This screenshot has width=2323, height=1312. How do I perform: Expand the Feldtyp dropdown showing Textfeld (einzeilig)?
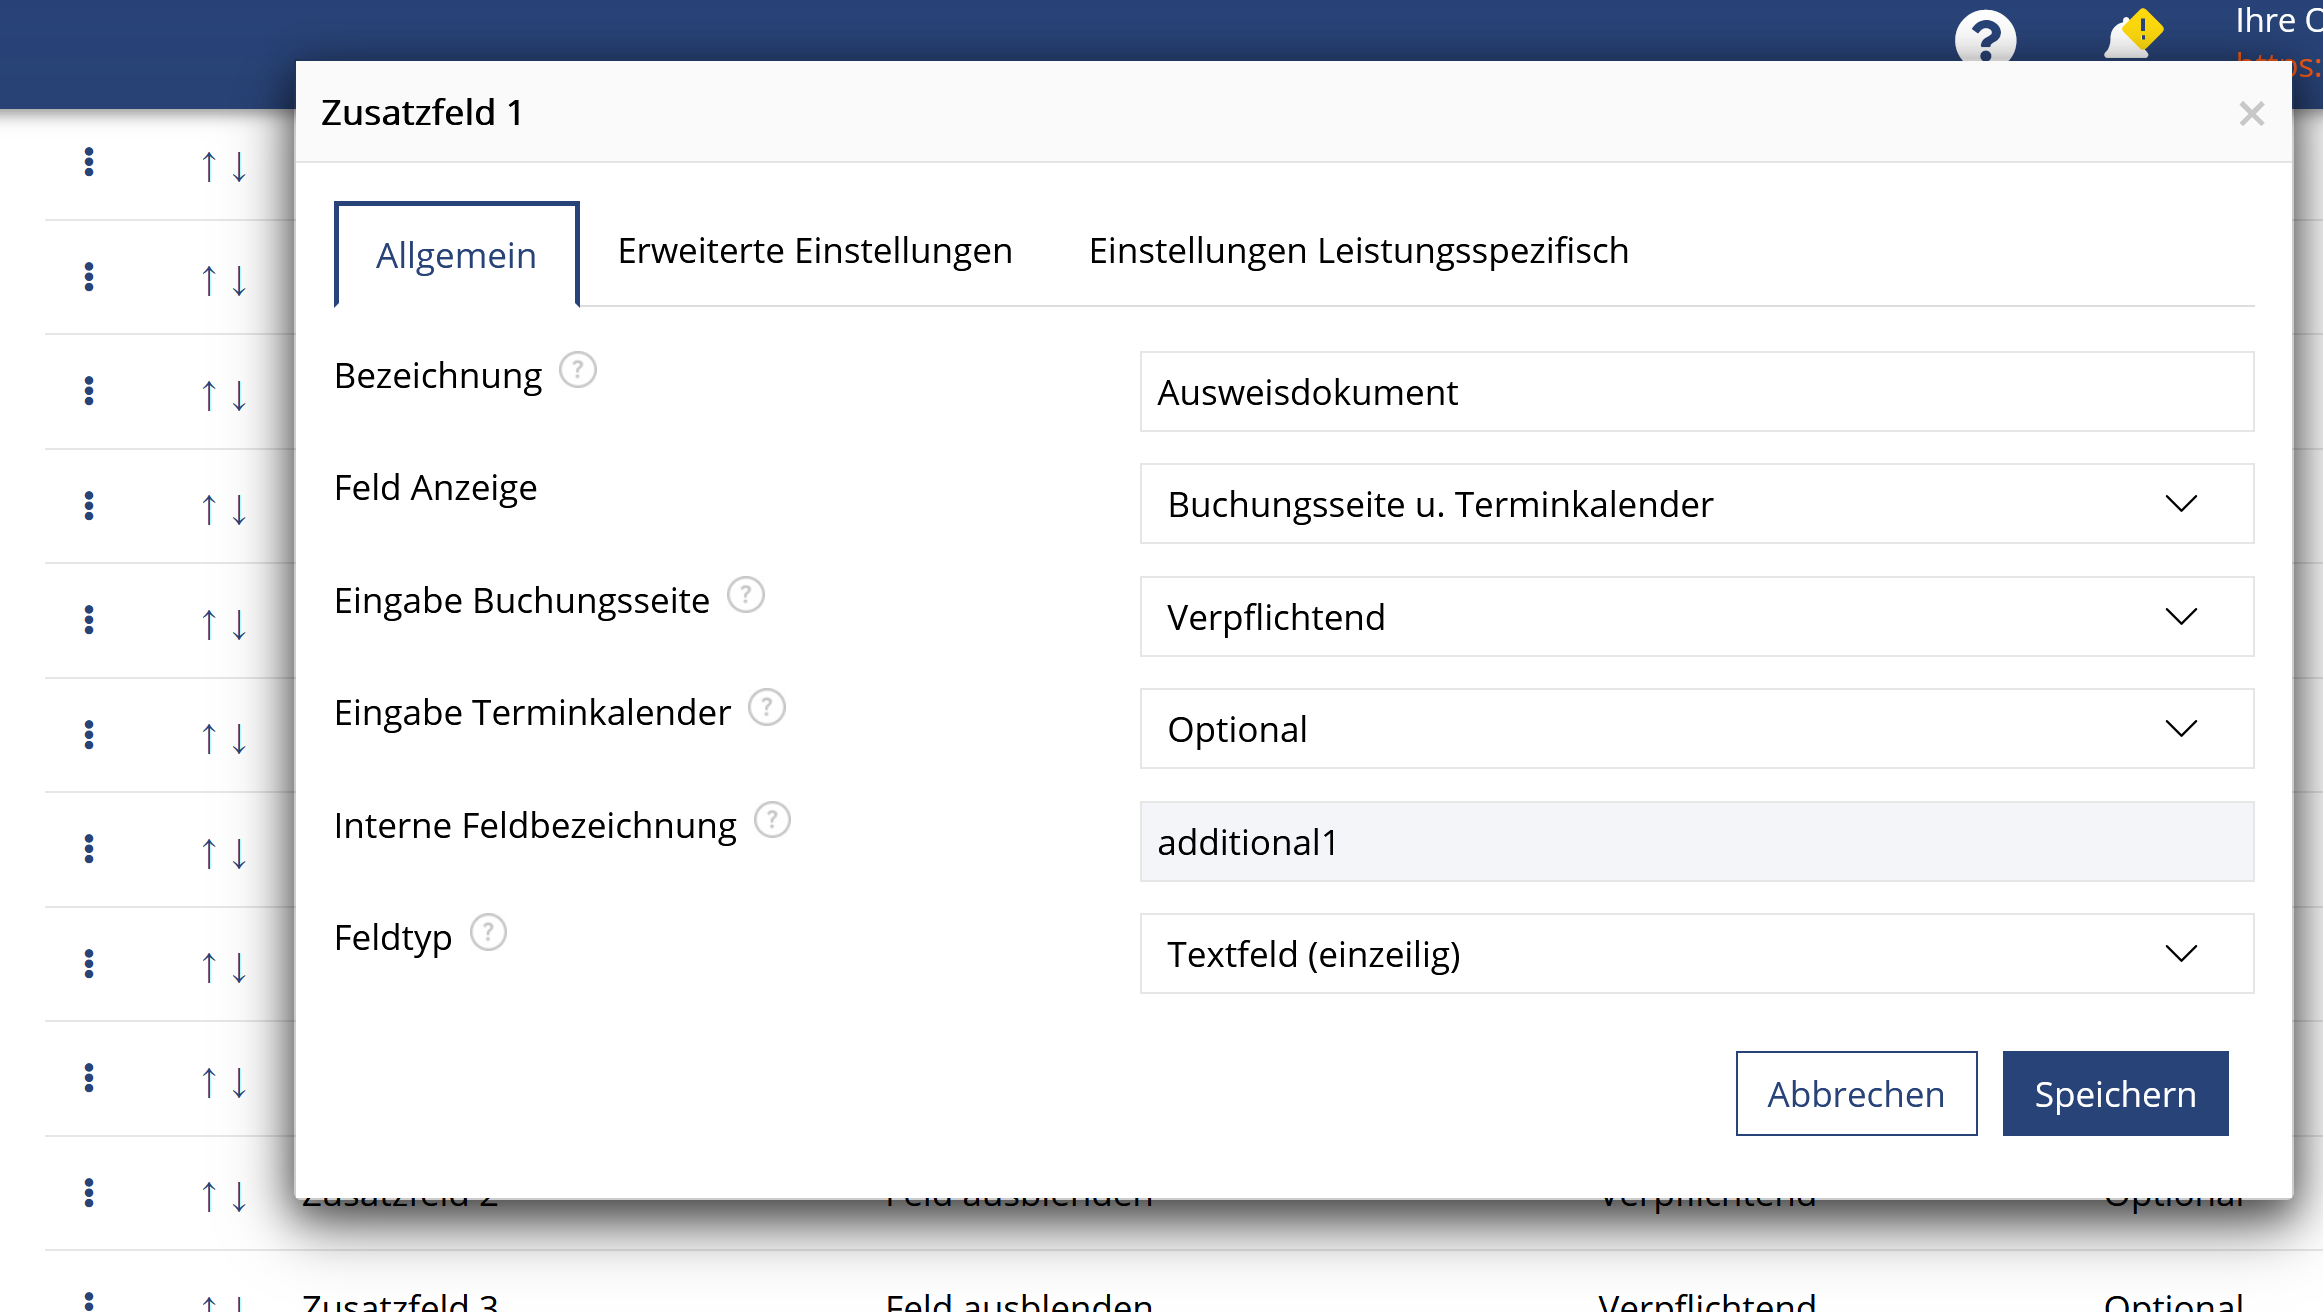click(x=1696, y=954)
